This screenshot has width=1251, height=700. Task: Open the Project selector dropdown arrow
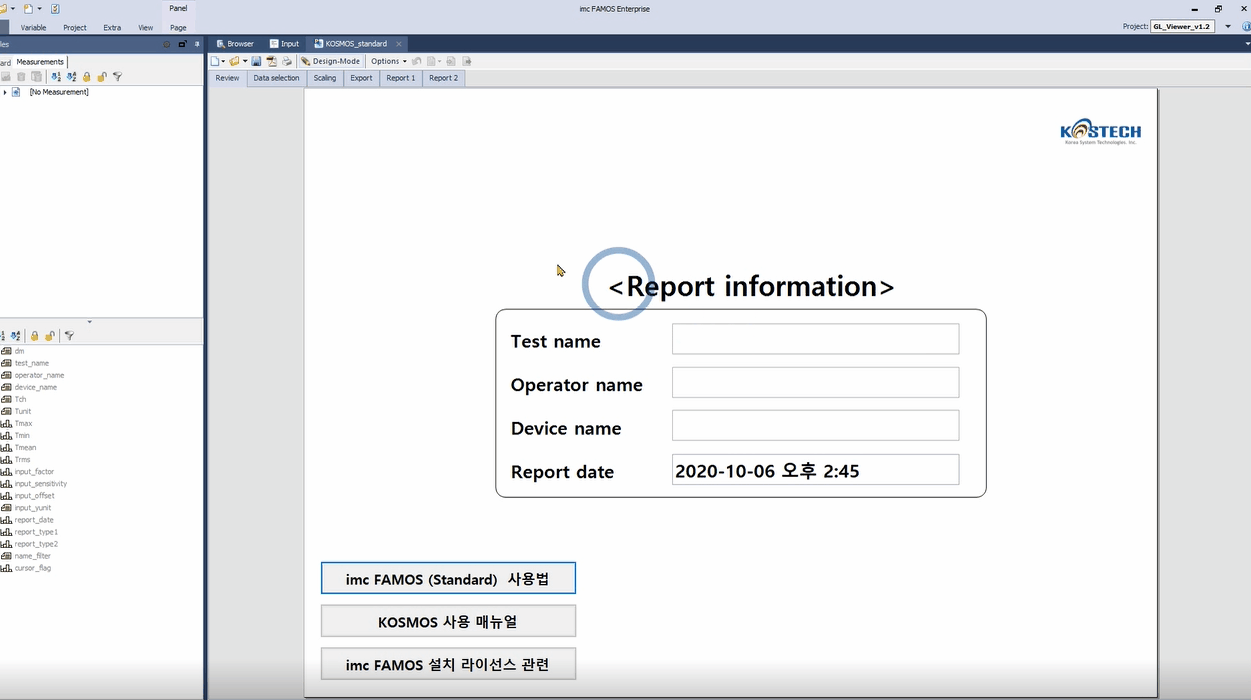pyautogui.click(x=1228, y=27)
